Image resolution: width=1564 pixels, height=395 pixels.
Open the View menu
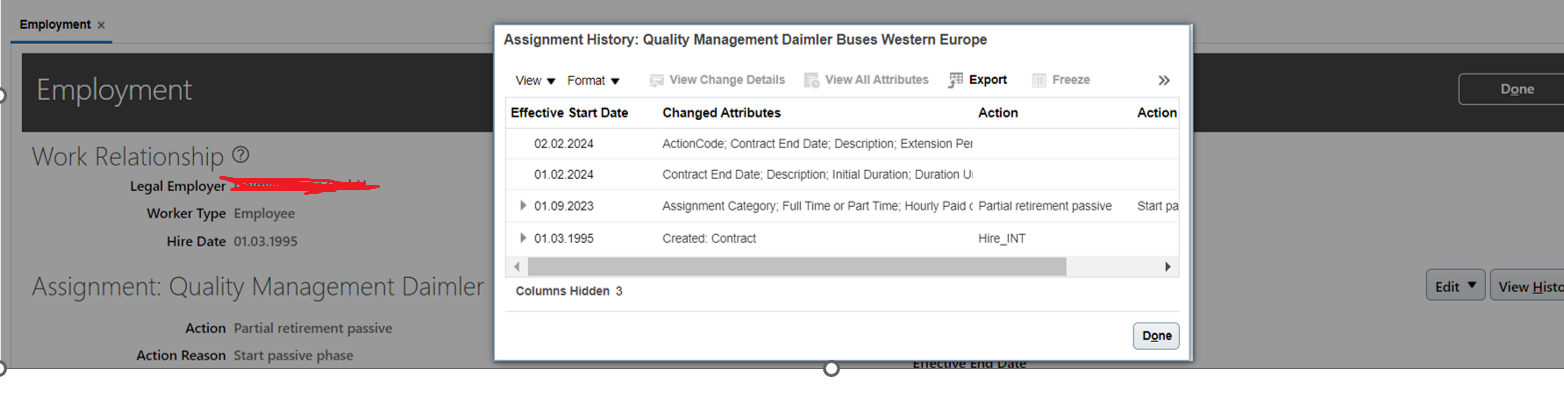pyautogui.click(x=535, y=80)
